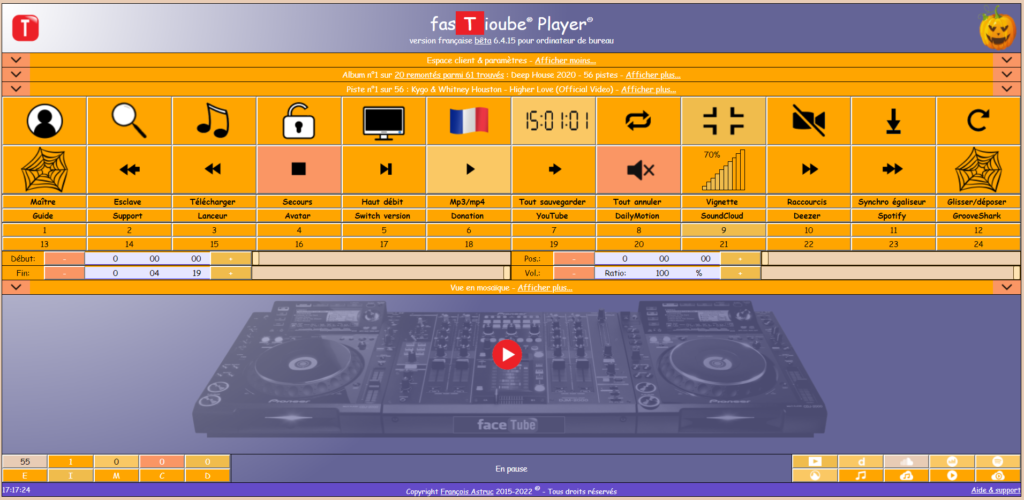
Task: Toggle the crossed-out video camera button
Action: [x=808, y=121]
